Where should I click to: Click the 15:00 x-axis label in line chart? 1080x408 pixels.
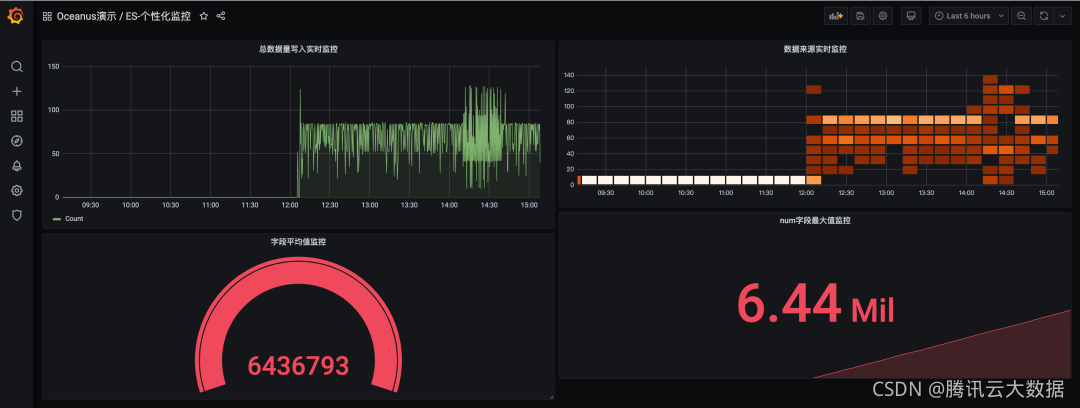[x=529, y=205]
